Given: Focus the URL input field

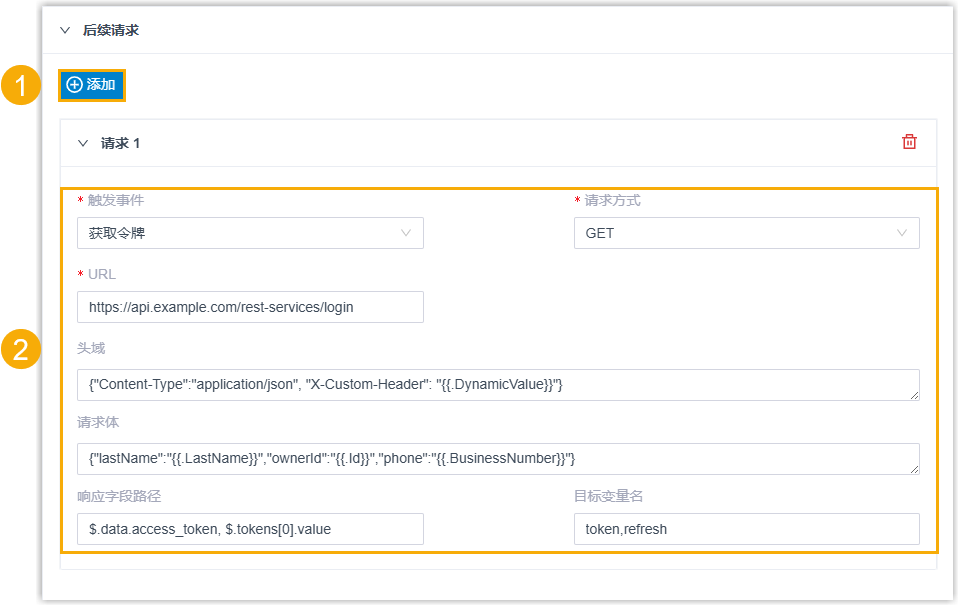Looking at the screenshot, I should point(250,307).
